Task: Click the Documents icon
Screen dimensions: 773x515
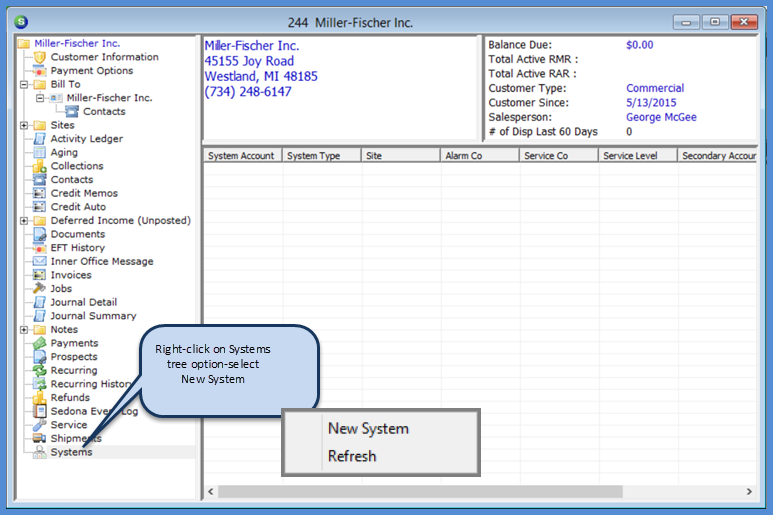Action: pyautogui.click(x=39, y=234)
